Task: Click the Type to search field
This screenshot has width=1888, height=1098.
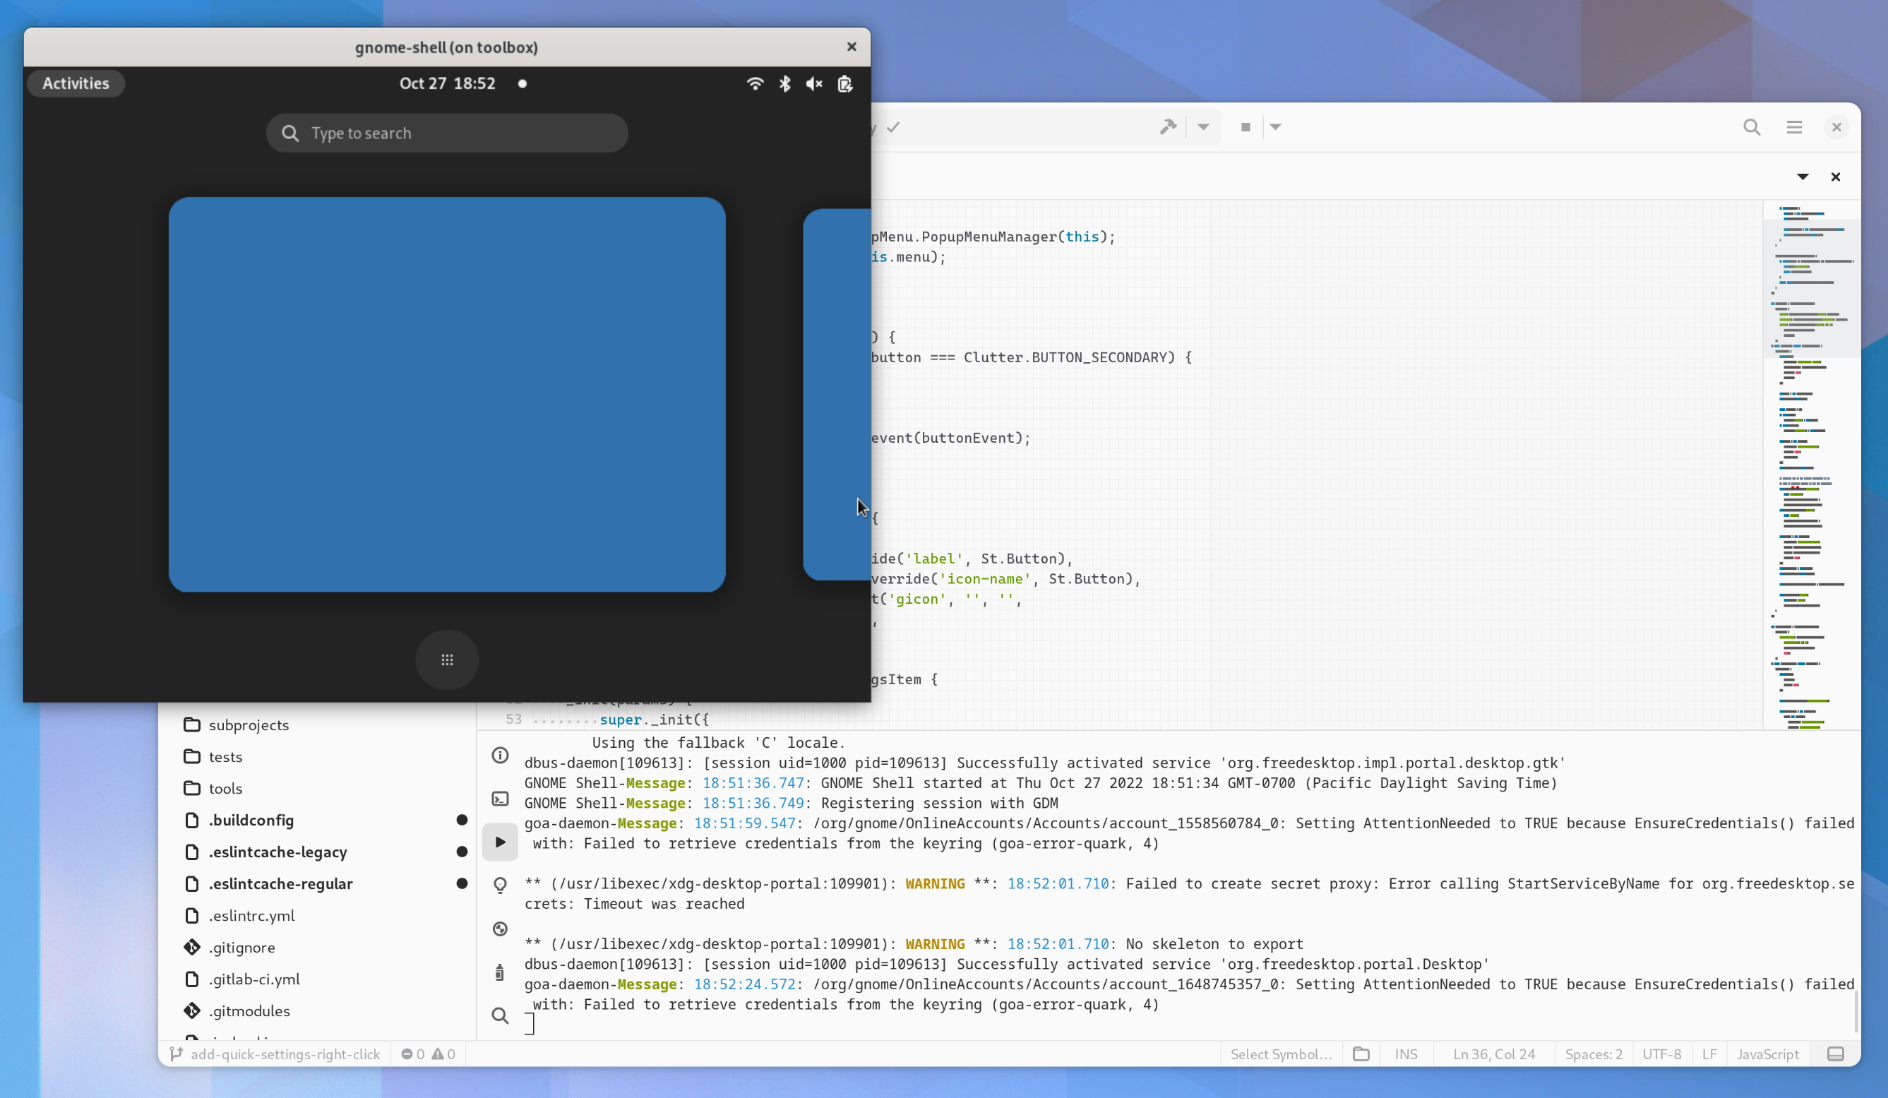Action: tap(447, 133)
